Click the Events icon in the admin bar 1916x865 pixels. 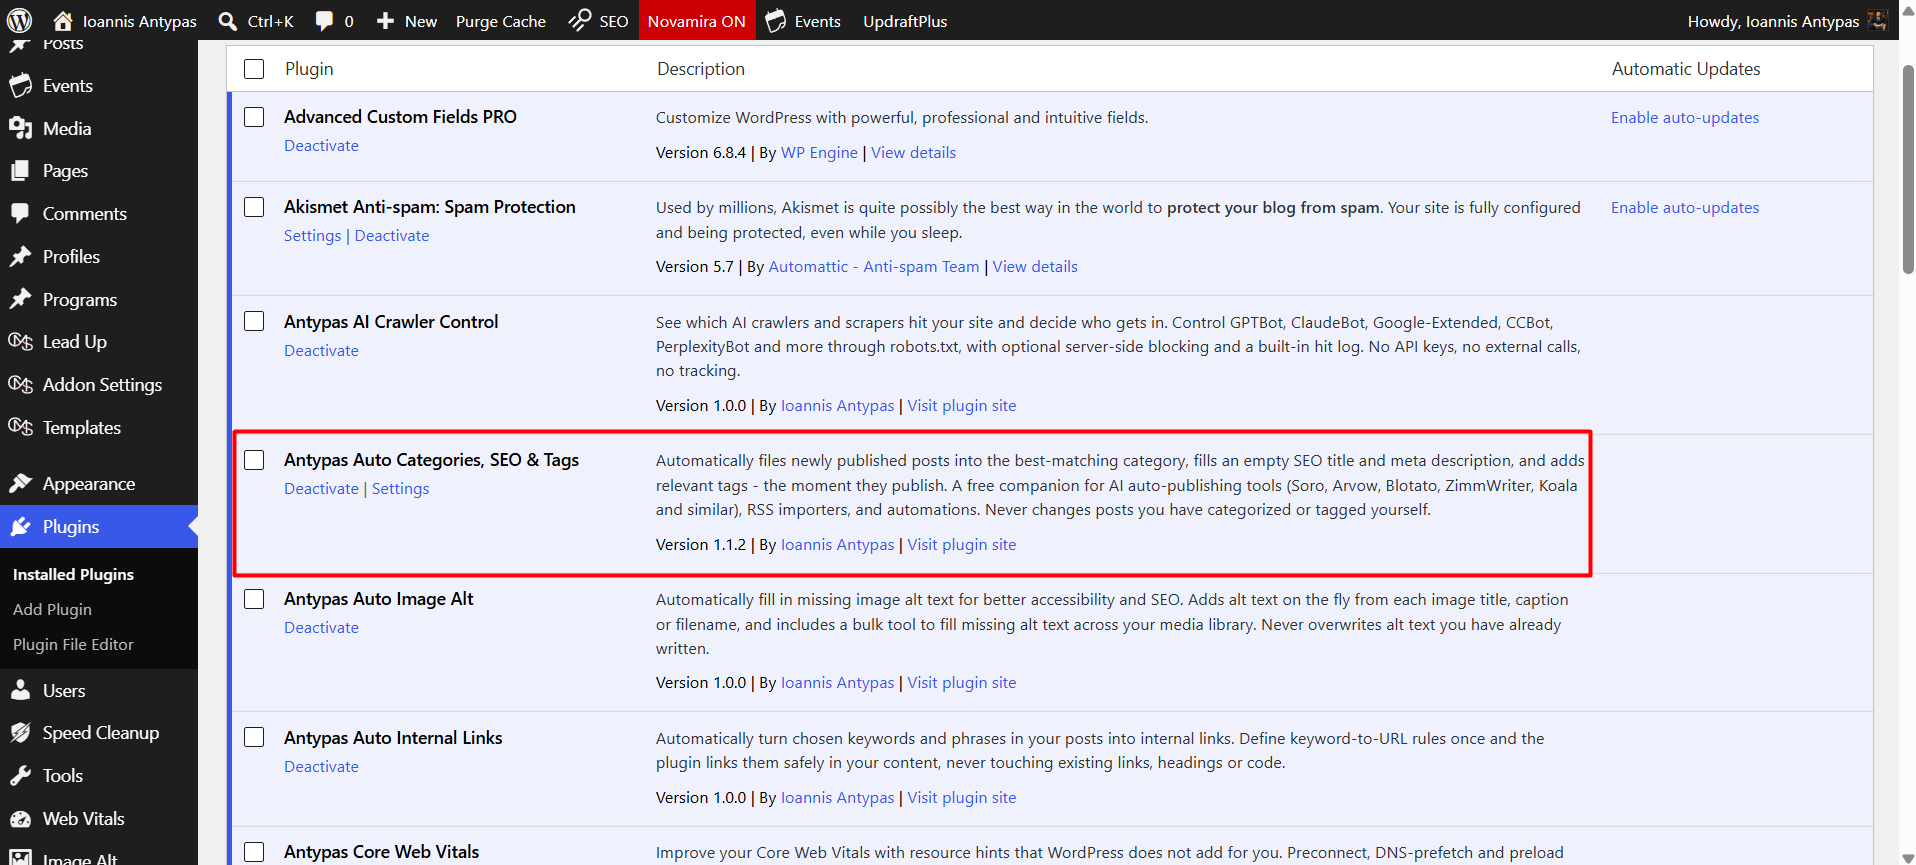pyautogui.click(x=776, y=21)
